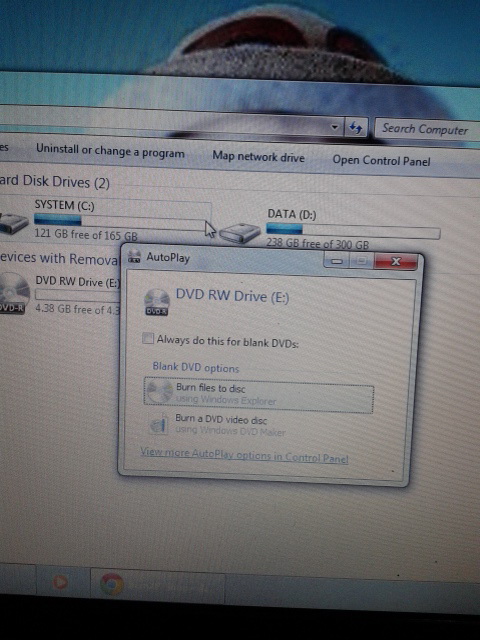Click the AutoPlay title bar icon

(x=135, y=257)
